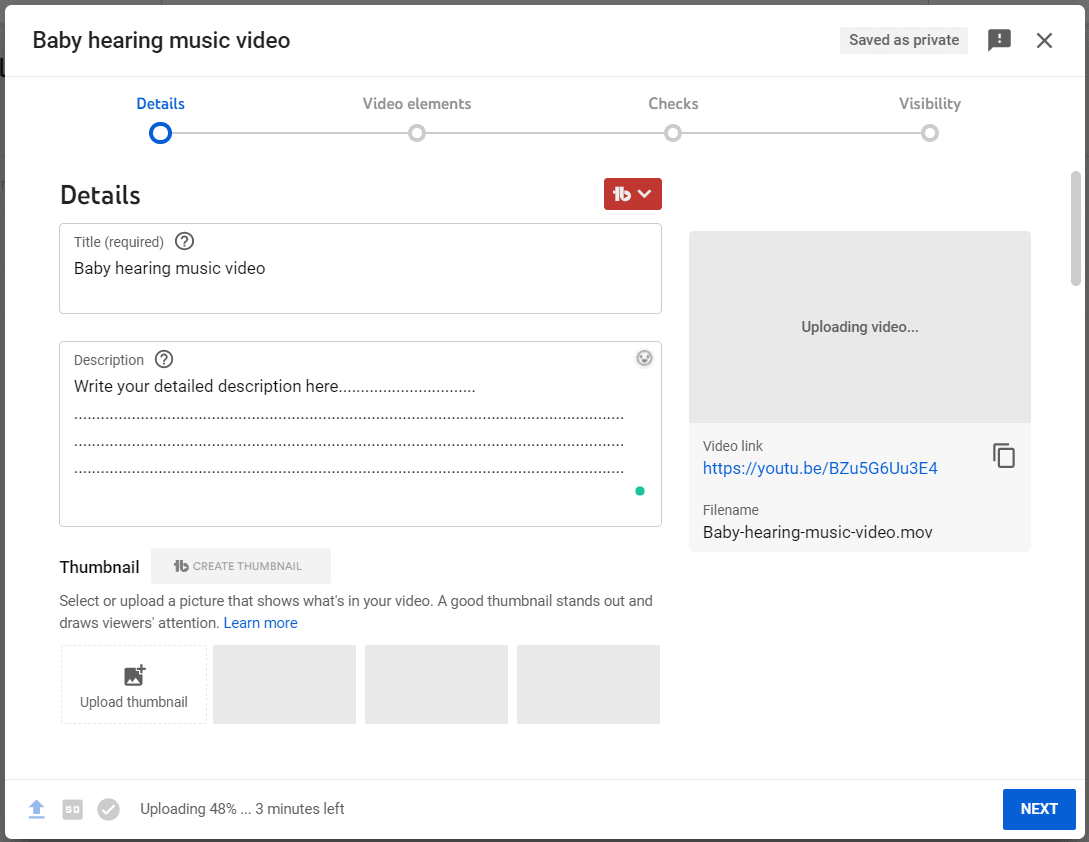Click the Create Thumbnail button
The height and width of the screenshot is (842, 1089).
point(240,566)
